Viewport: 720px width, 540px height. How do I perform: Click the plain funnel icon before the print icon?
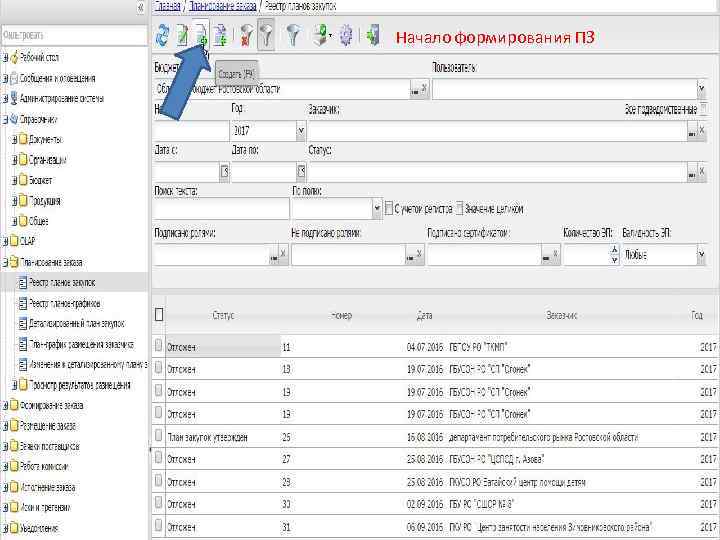coord(293,35)
